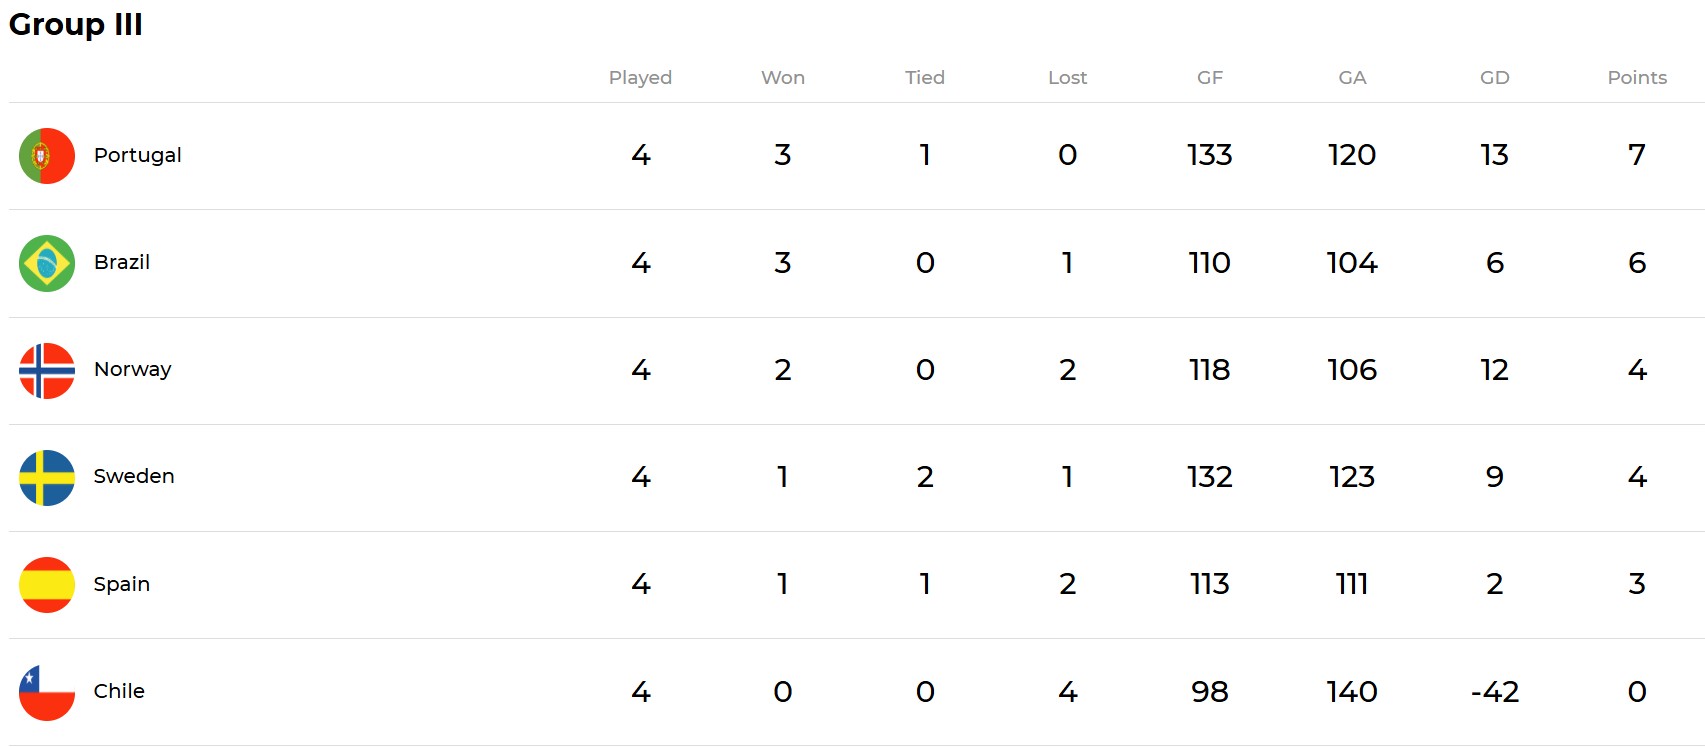Click the Brazil flag icon
The width and height of the screenshot is (1705, 747).
click(x=47, y=263)
